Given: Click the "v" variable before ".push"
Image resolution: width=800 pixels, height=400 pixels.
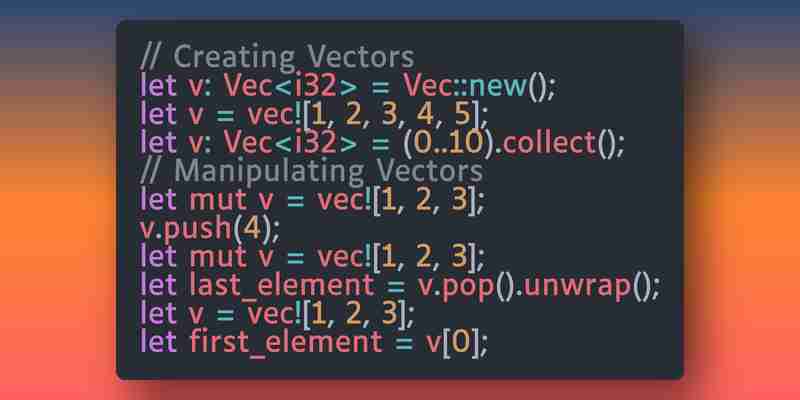Looking at the screenshot, I should (x=147, y=229).
